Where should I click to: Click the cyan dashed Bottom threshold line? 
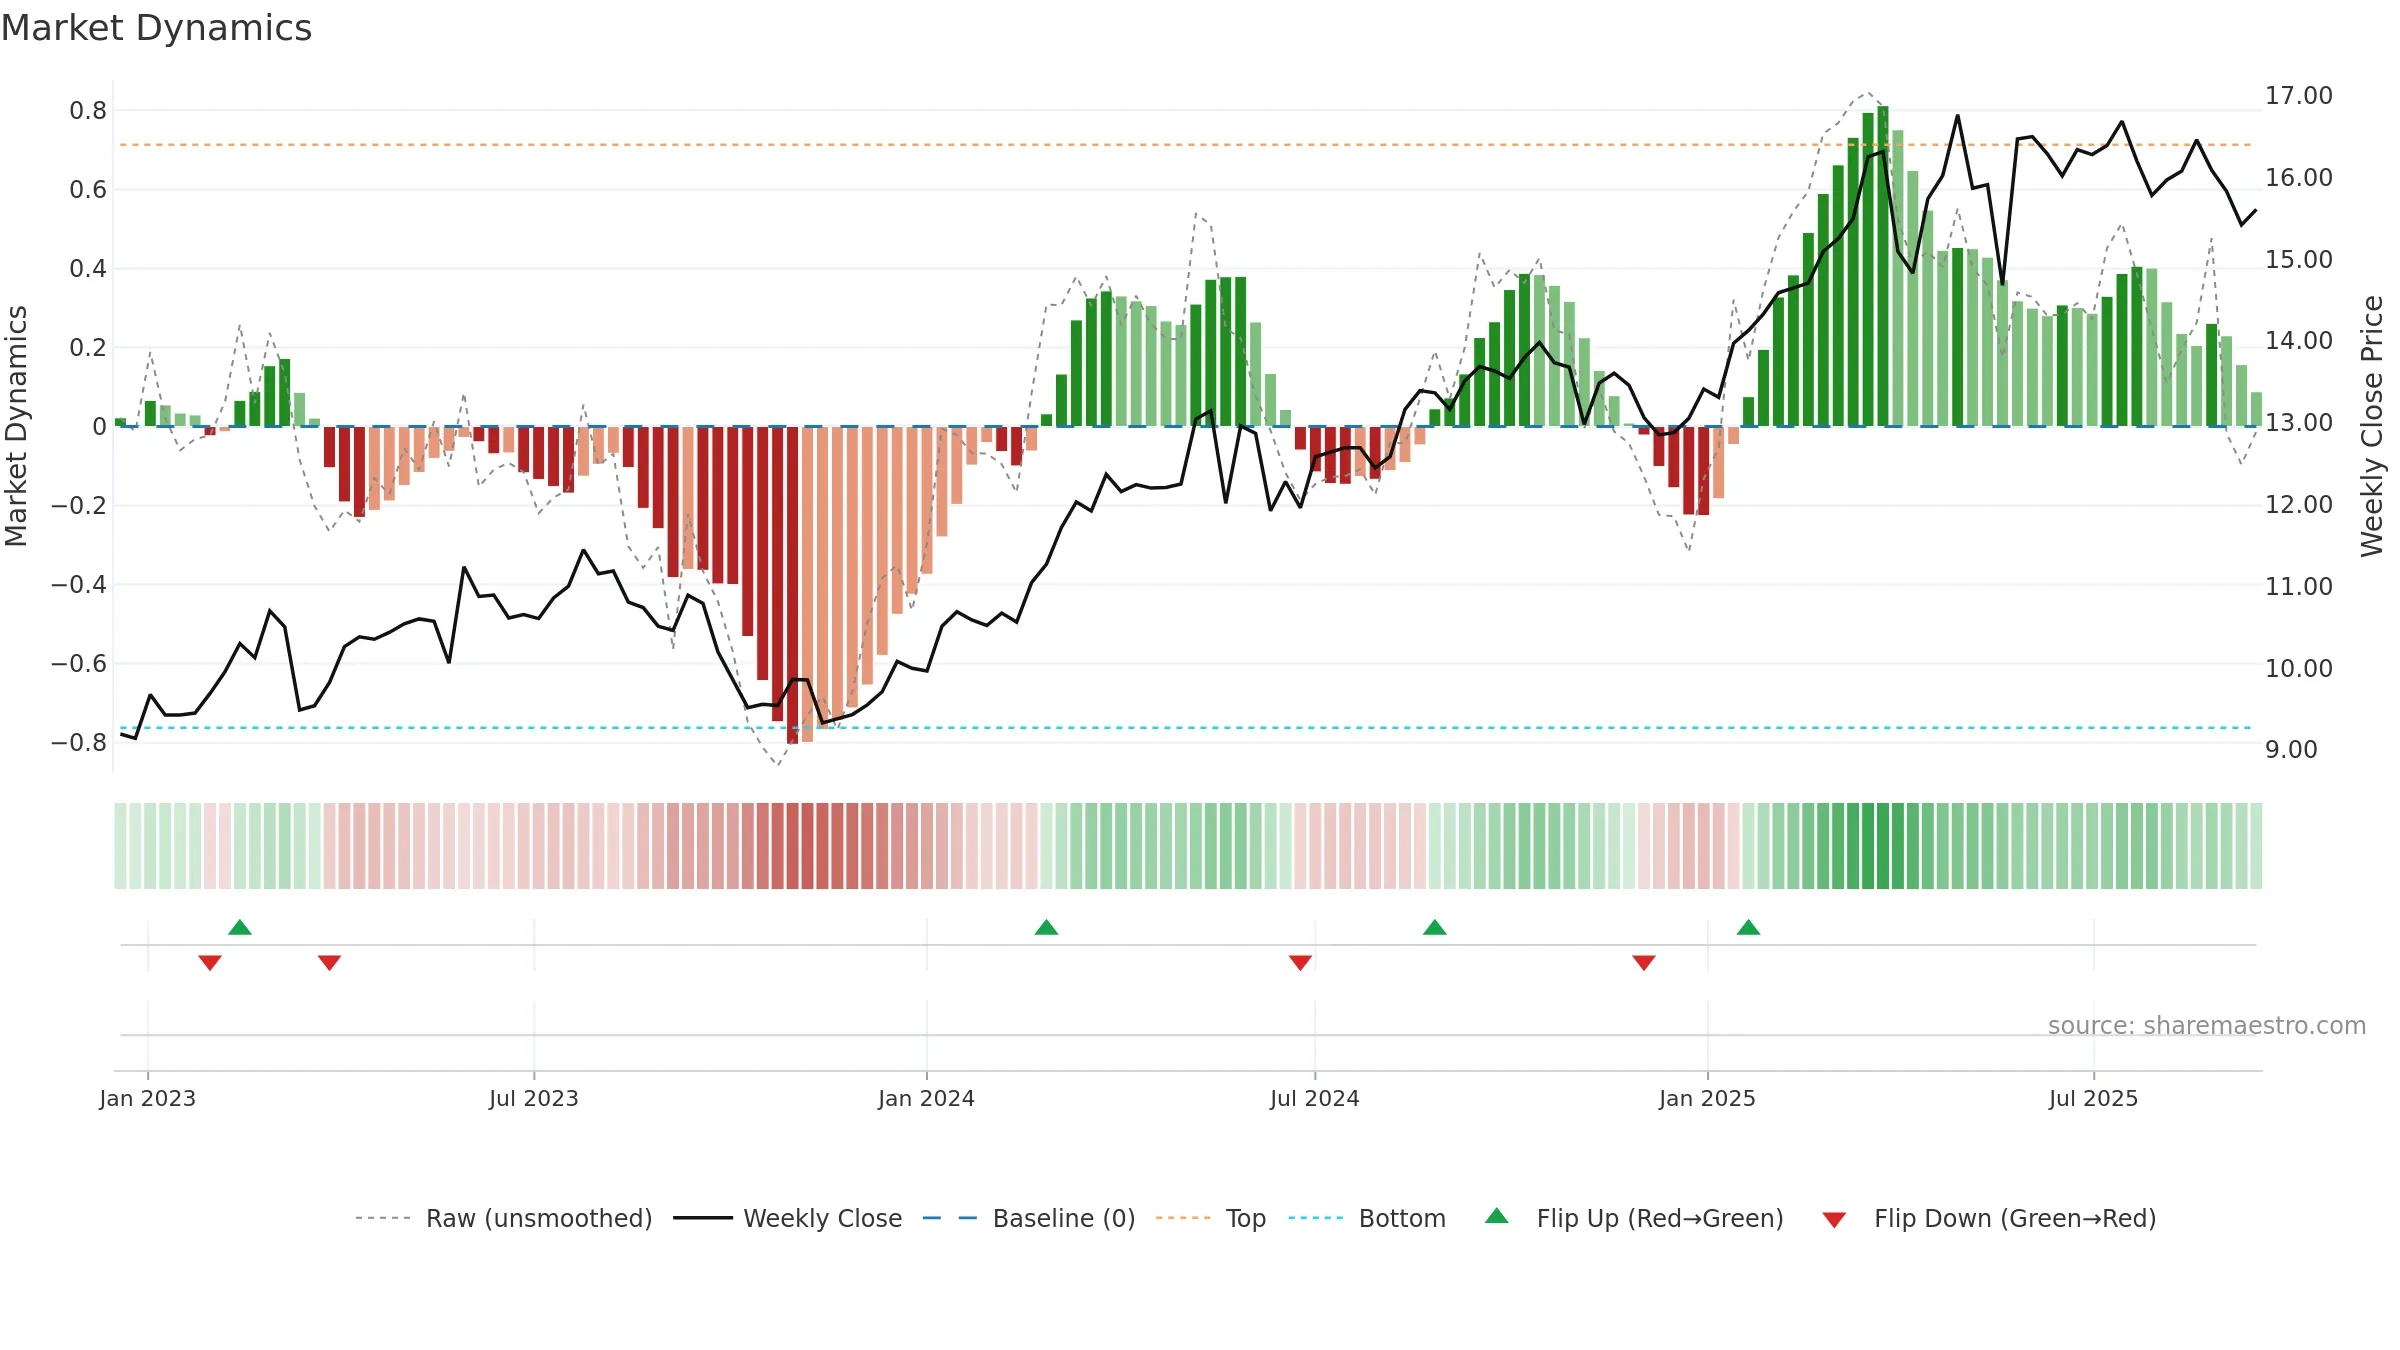(1186, 728)
